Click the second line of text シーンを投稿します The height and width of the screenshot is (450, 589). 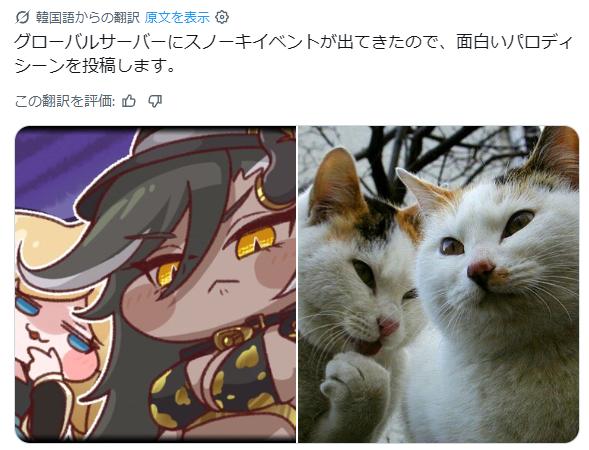click(95, 66)
